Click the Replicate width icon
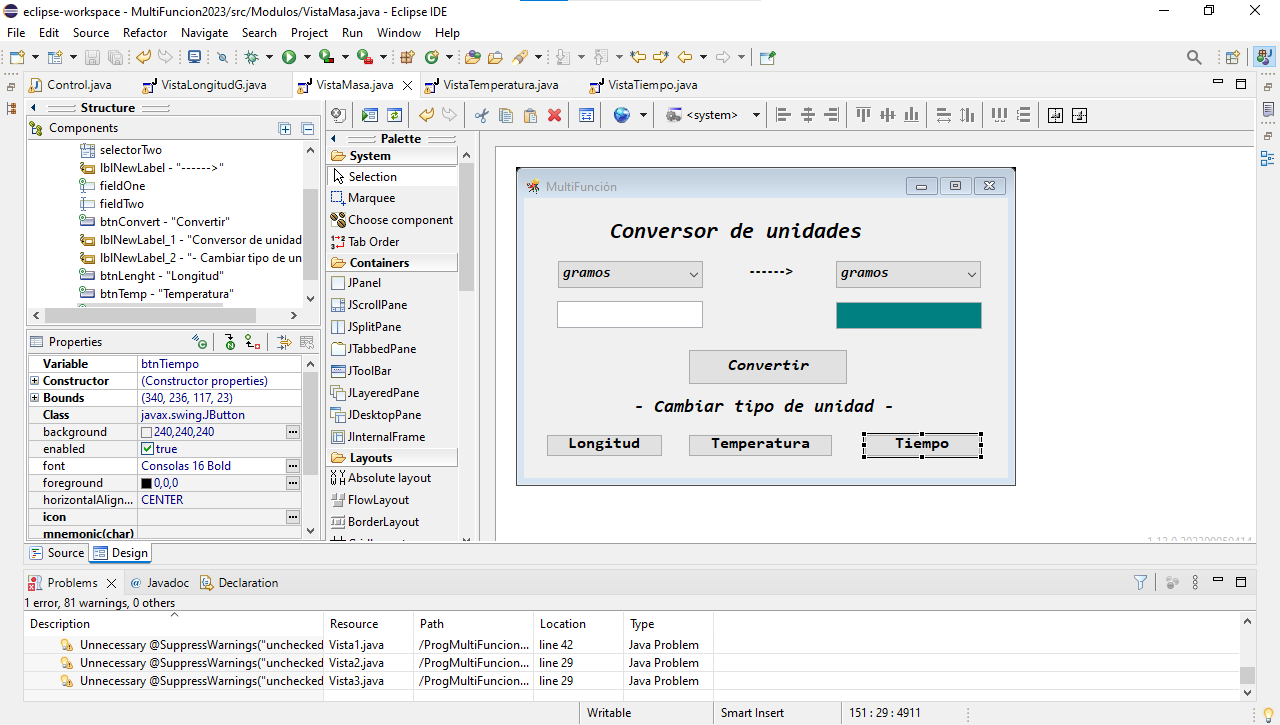 (x=943, y=115)
